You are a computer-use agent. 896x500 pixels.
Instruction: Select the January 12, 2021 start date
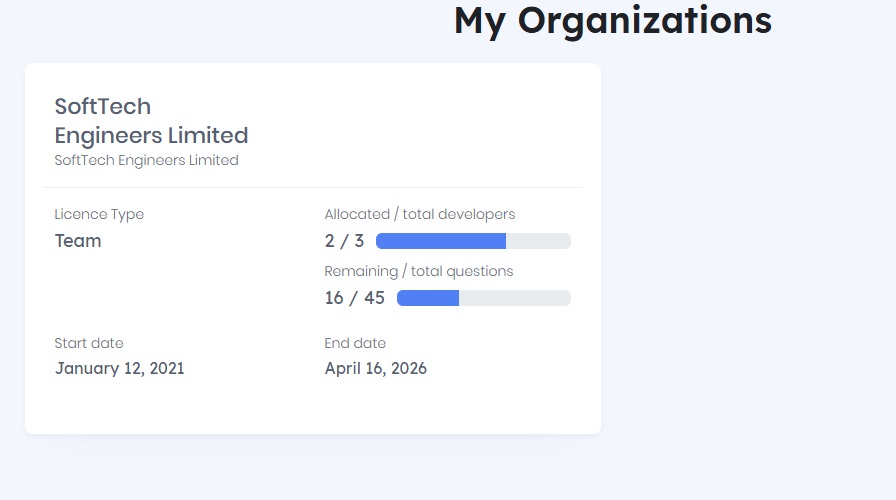119,369
